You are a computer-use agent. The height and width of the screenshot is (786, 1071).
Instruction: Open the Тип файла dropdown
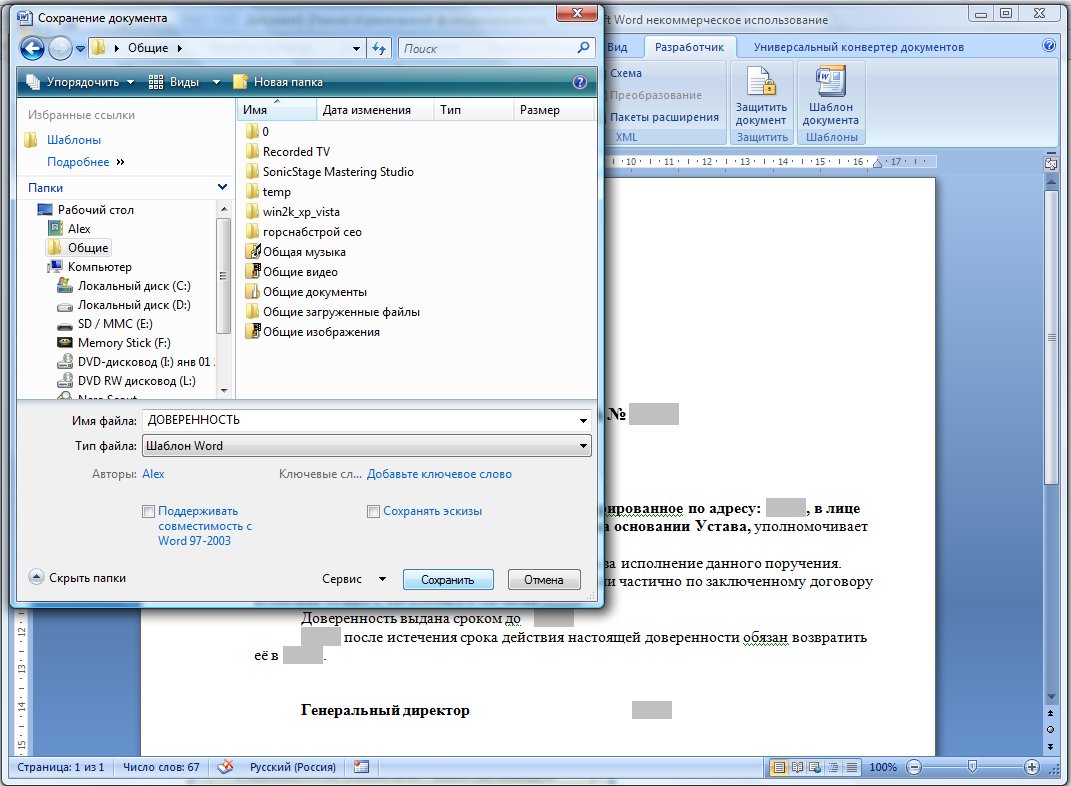pos(367,446)
